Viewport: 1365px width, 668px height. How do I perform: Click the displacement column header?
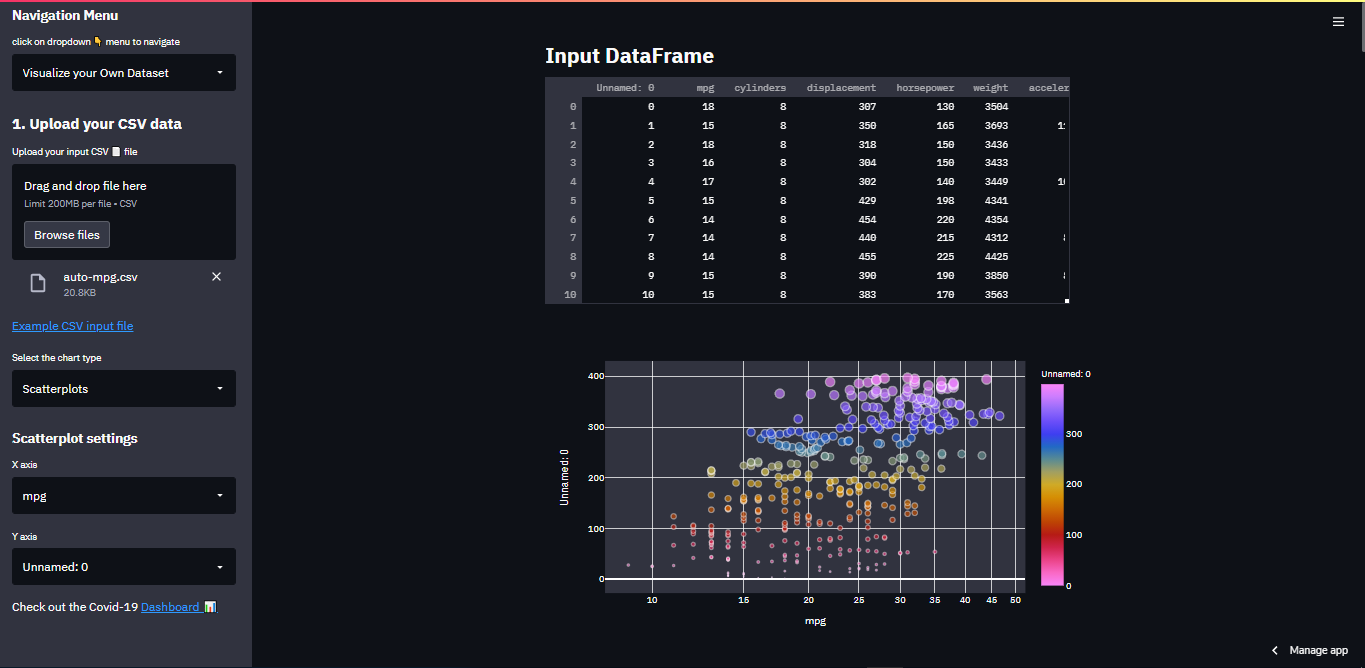(x=841, y=88)
